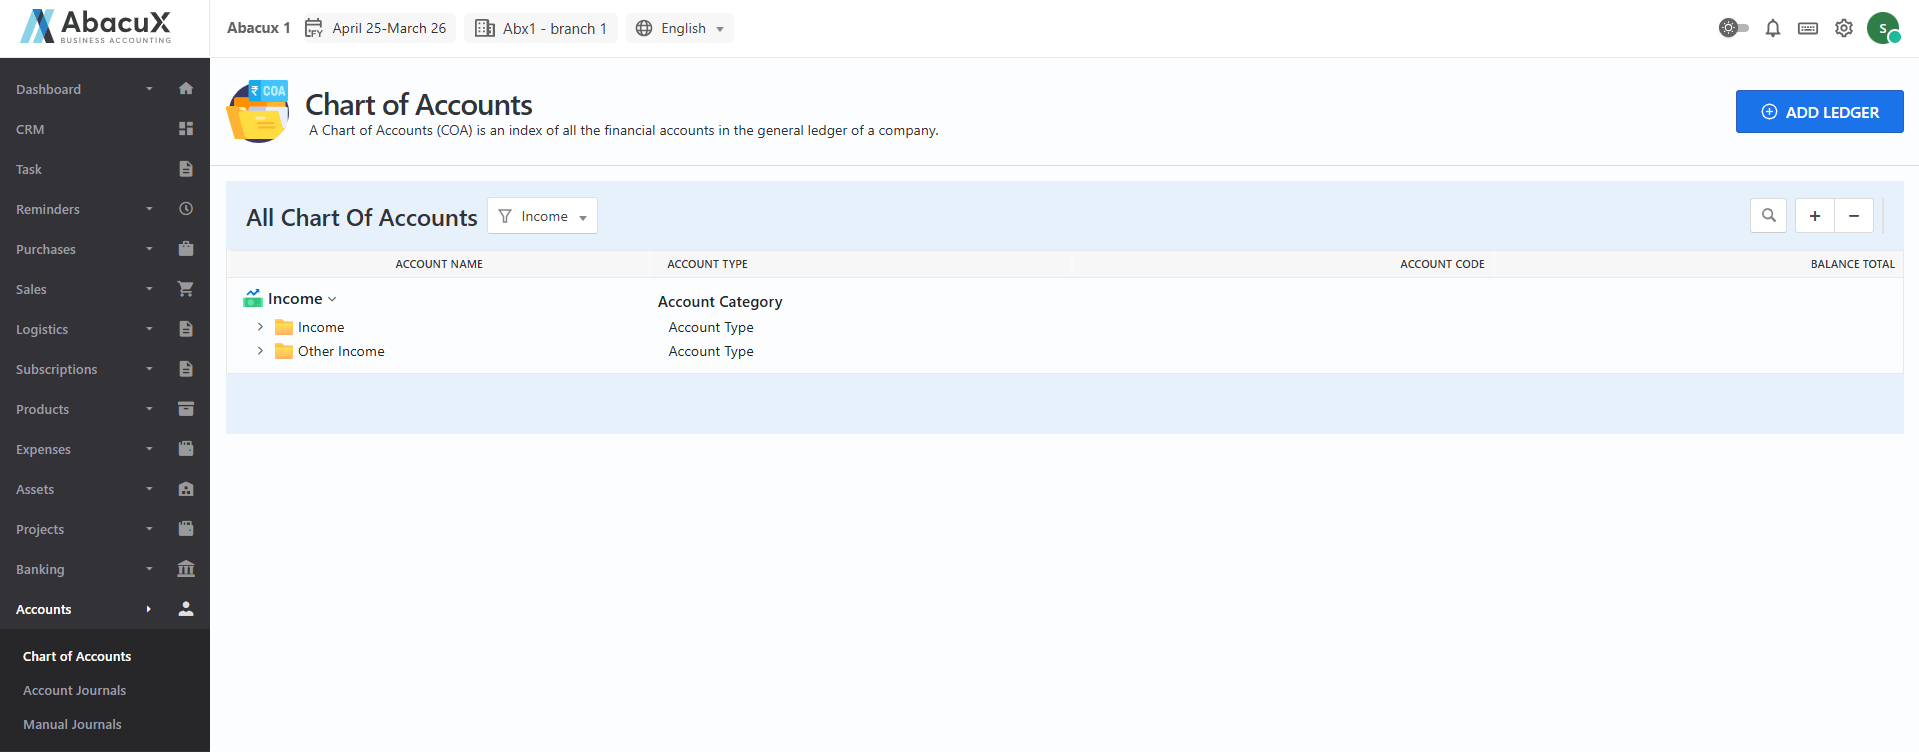
Task: Collapse the Income category tree
Action: point(332,299)
